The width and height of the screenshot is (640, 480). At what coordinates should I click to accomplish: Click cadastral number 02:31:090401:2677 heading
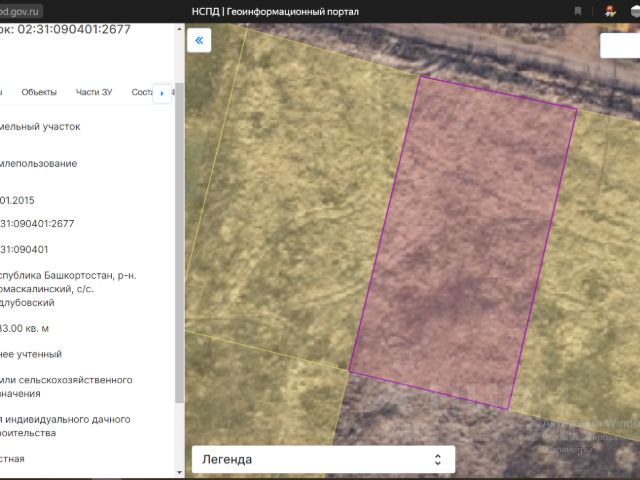tap(74, 29)
